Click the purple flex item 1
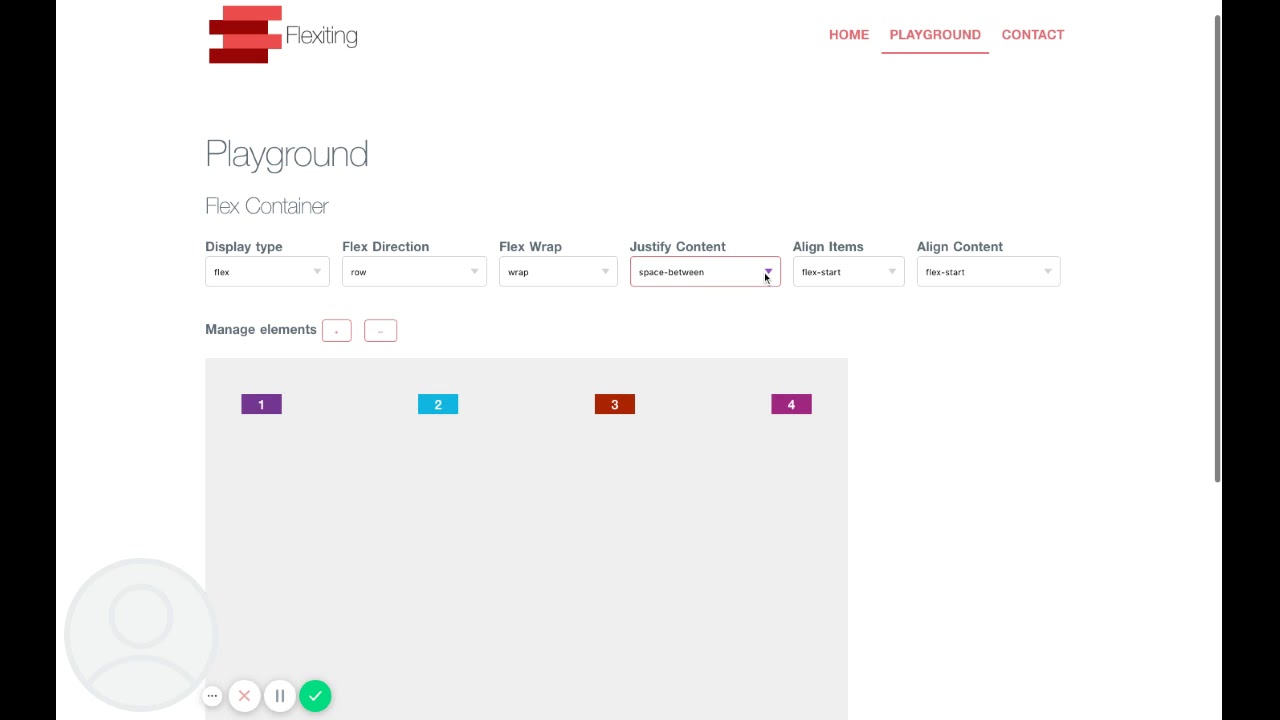The width and height of the screenshot is (1280, 720). 262,404
